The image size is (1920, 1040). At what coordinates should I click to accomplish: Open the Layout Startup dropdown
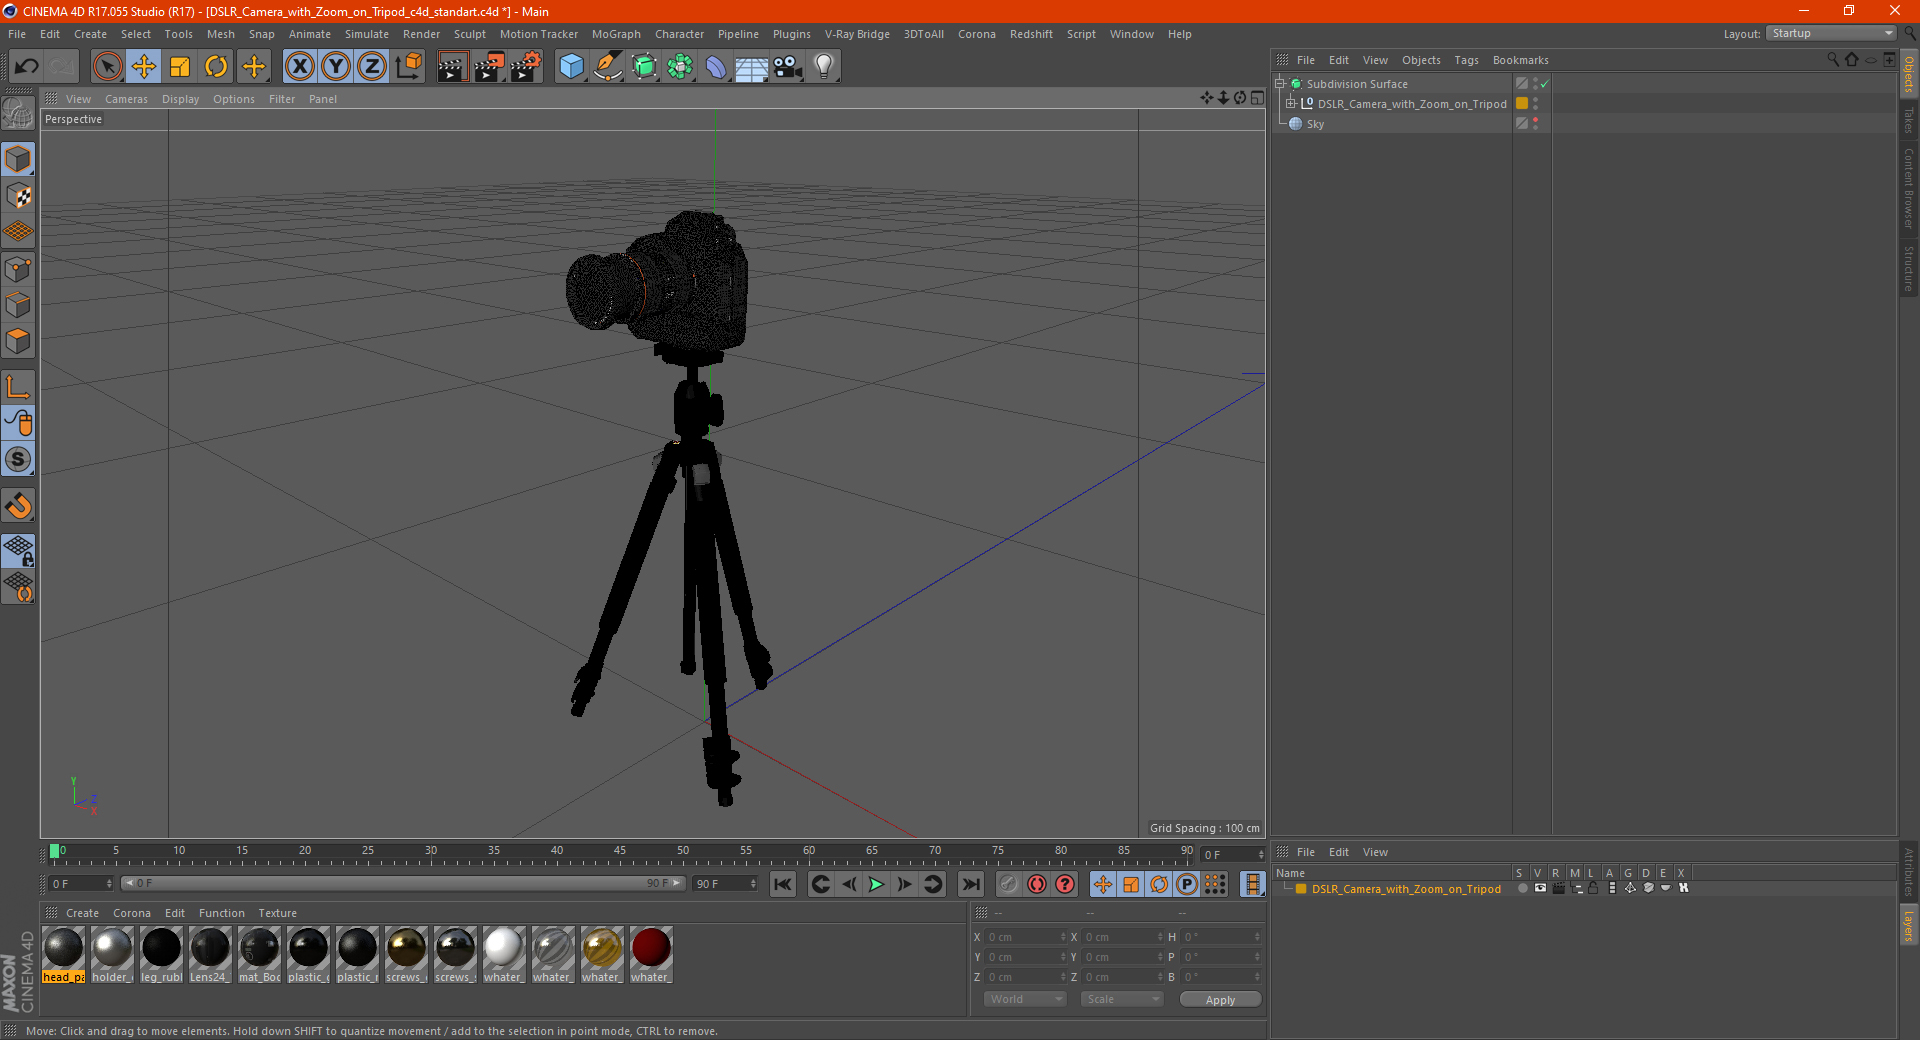pyautogui.click(x=1831, y=33)
